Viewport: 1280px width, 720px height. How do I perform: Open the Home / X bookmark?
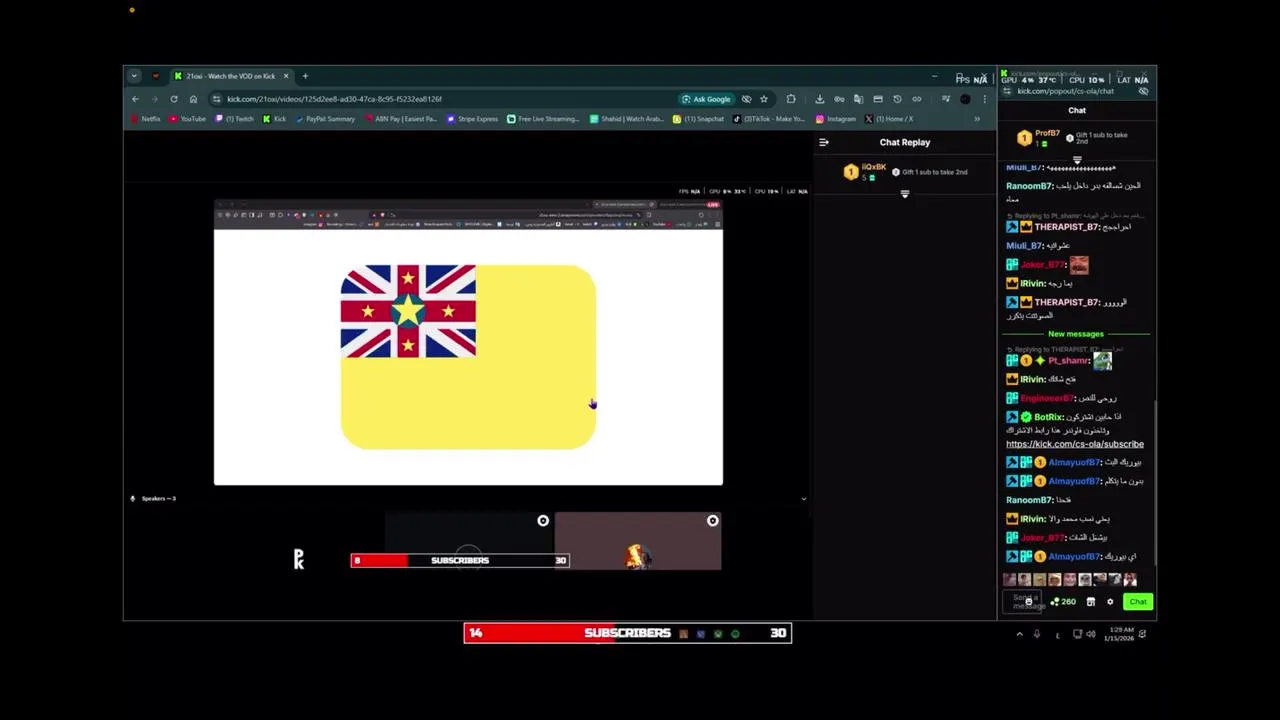pos(889,119)
